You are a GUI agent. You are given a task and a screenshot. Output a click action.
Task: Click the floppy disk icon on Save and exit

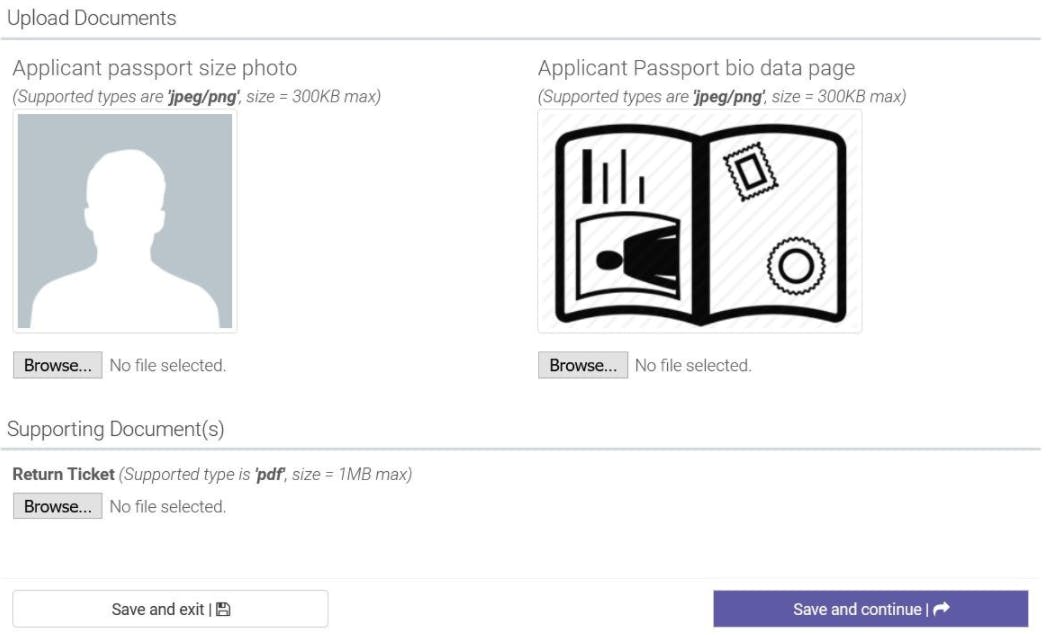pyautogui.click(x=223, y=609)
